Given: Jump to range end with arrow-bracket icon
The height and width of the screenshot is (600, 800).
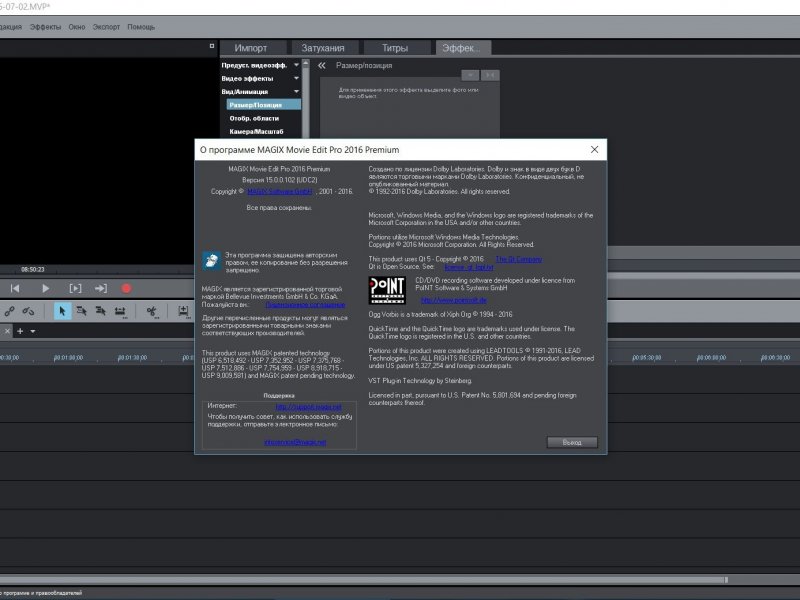Looking at the screenshot, I should click(101, 288).
